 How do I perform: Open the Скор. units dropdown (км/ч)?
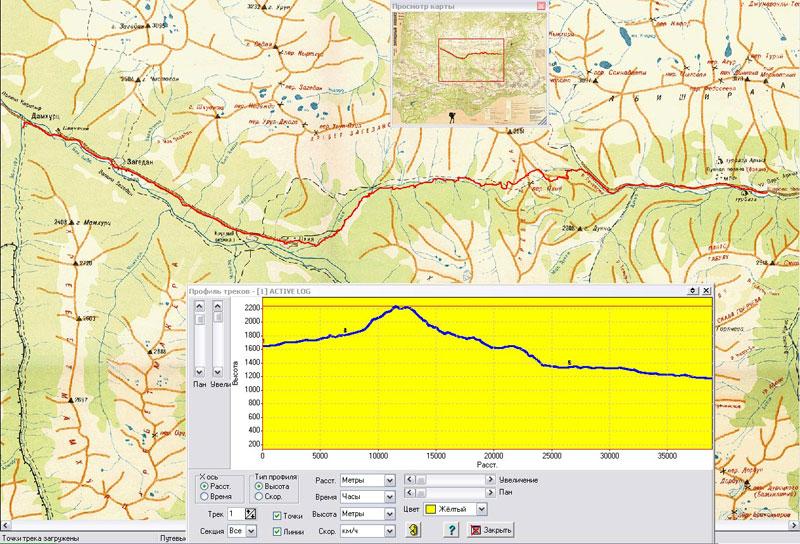coord(390,531)
